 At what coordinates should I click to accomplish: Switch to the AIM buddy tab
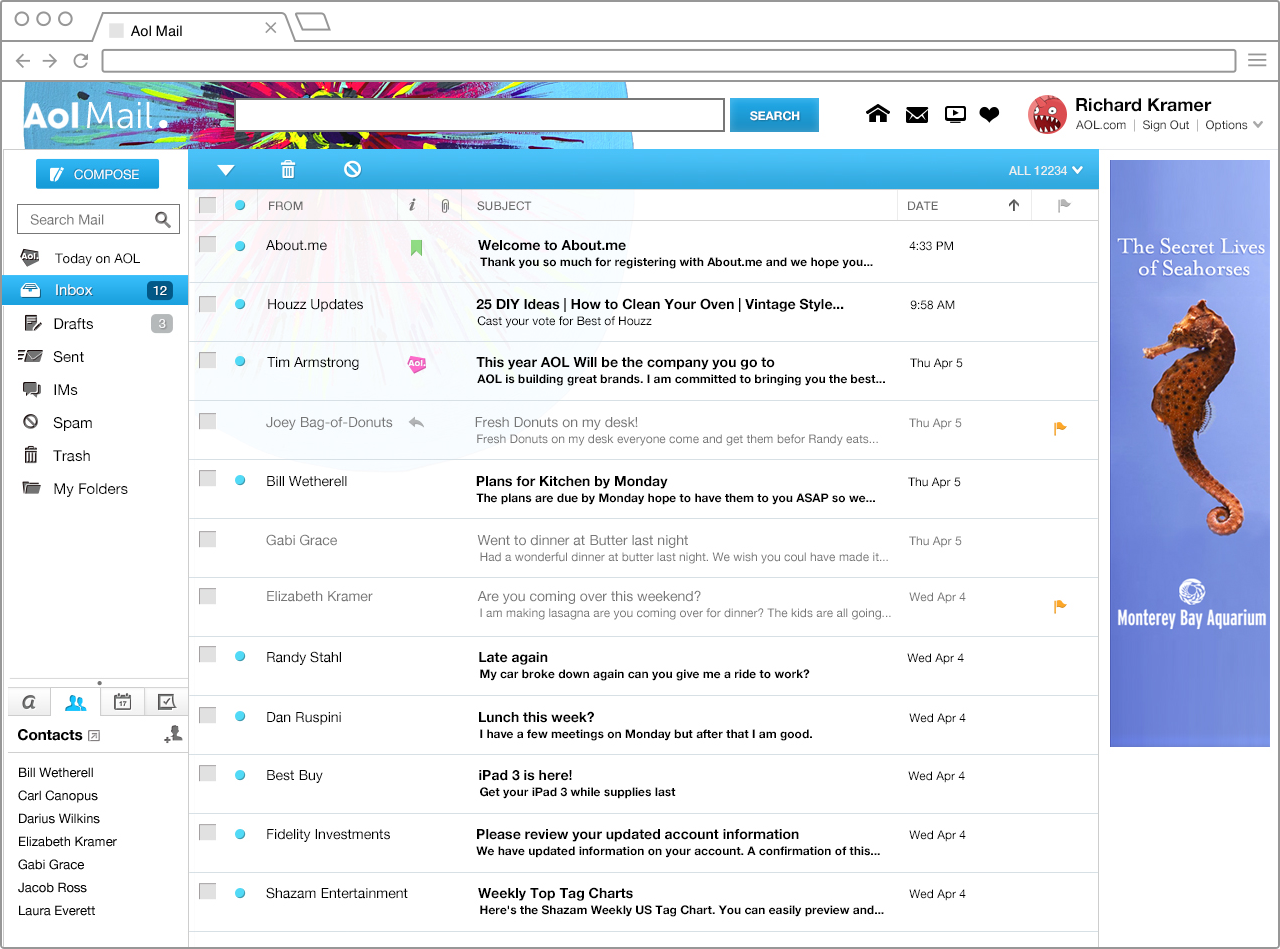29,702
